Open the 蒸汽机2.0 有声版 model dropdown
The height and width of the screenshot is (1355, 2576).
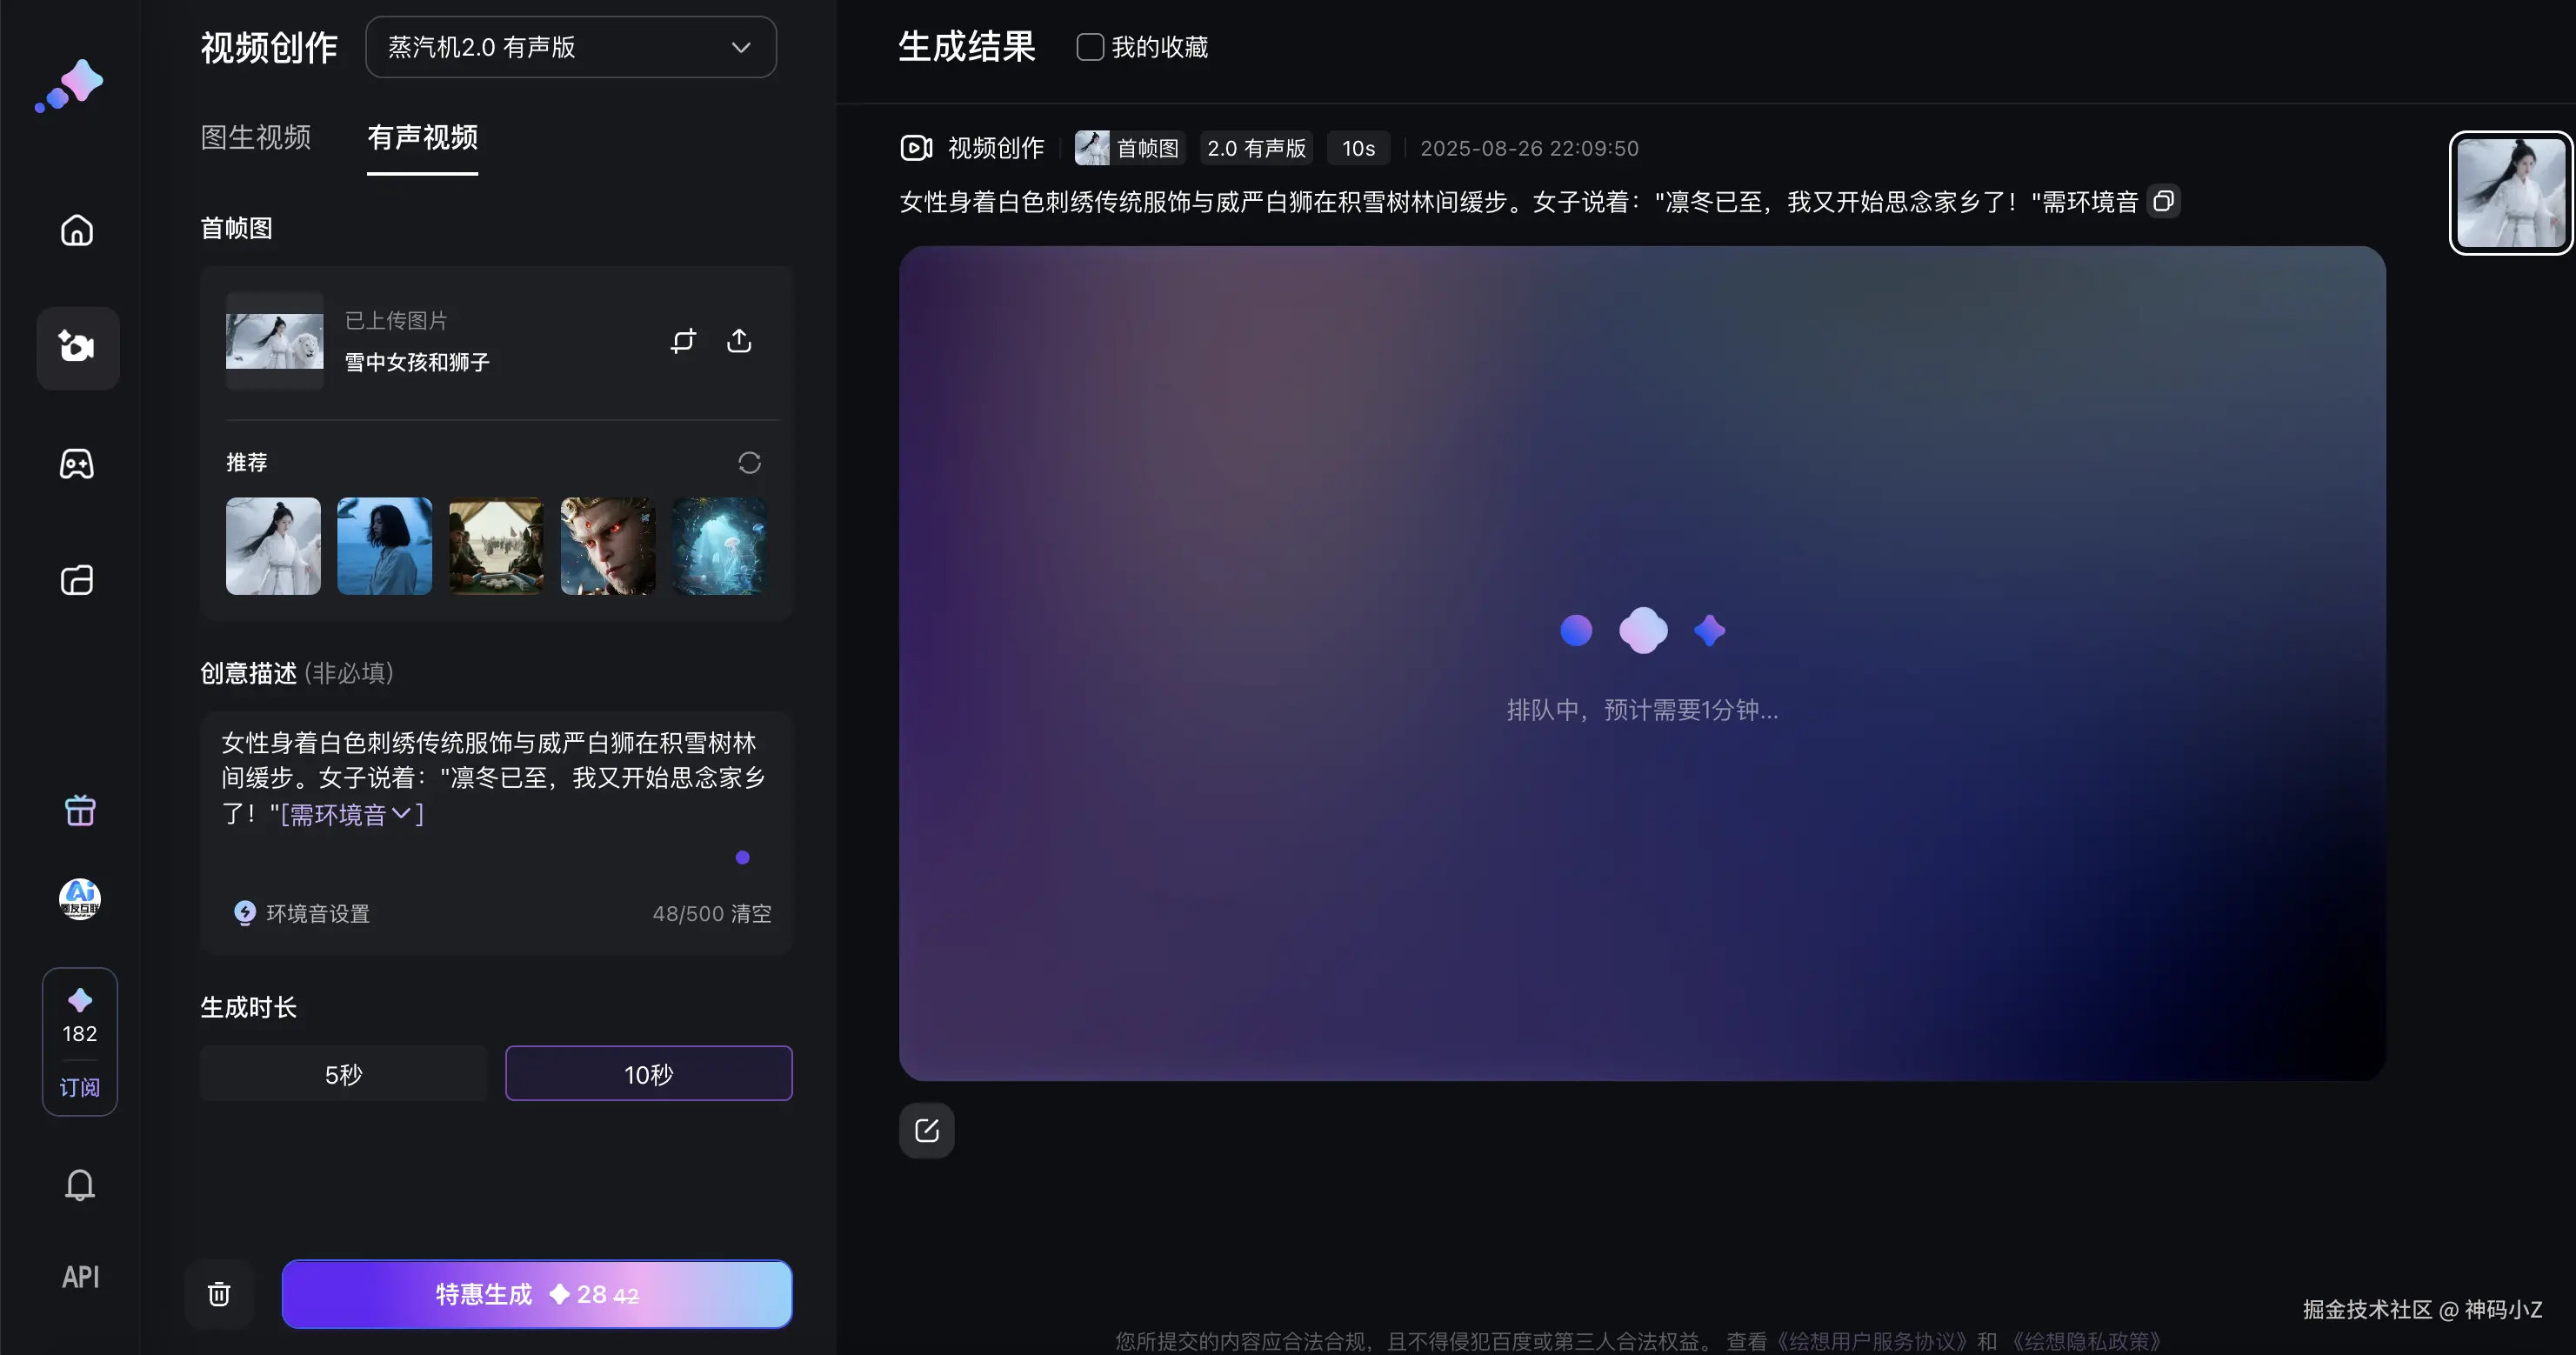coord(570,47)
